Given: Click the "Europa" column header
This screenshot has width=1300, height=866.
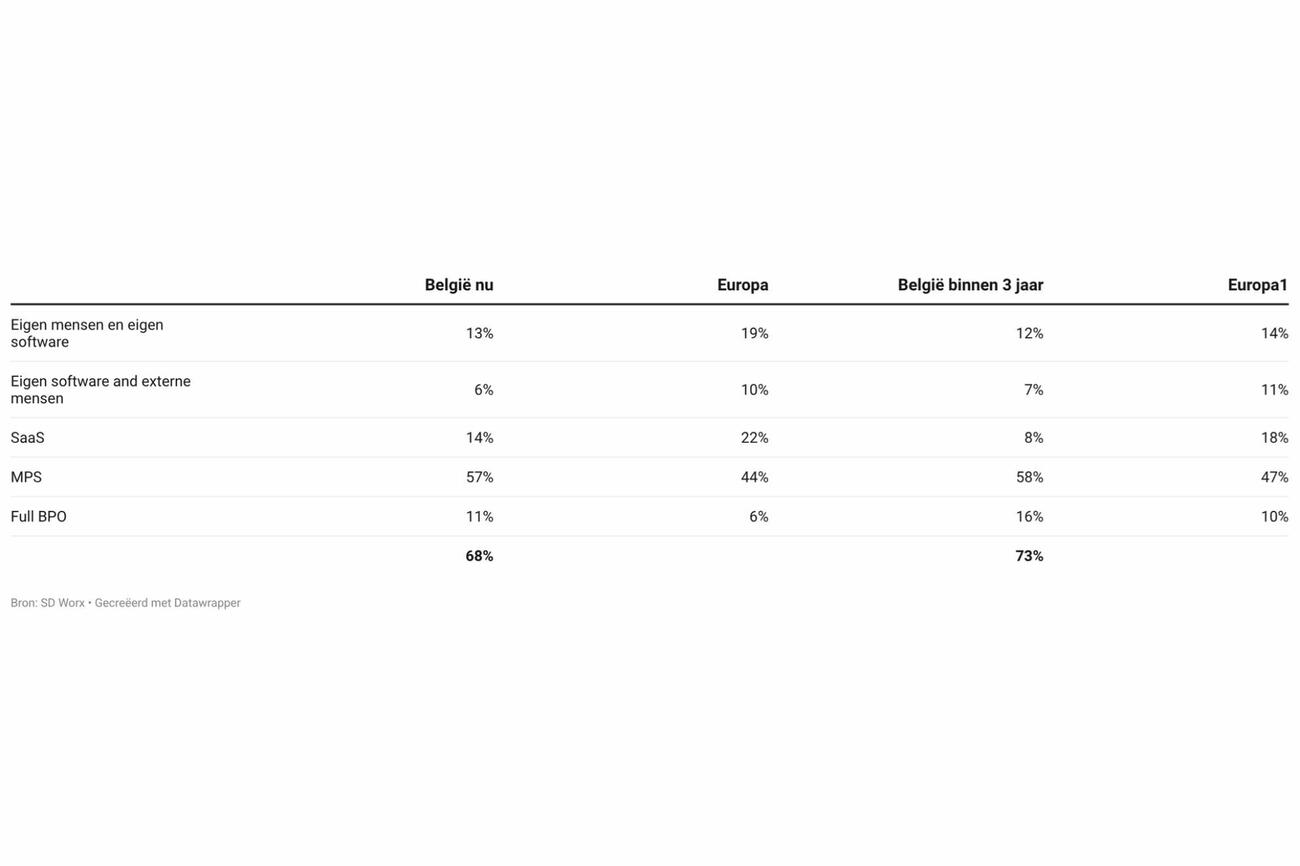Looking at the screenshot, I should pos(743,285).
